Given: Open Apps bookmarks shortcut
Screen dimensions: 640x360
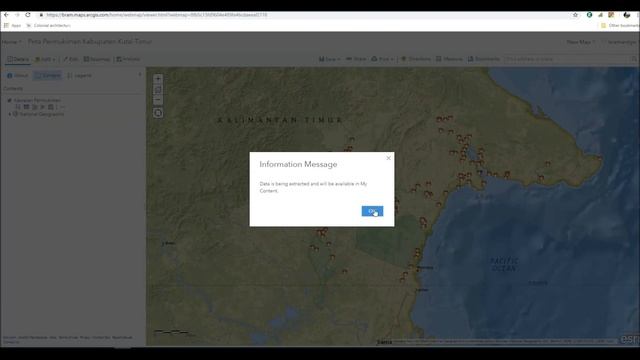Looking at the screenshot, I should [x=12, y=25].
